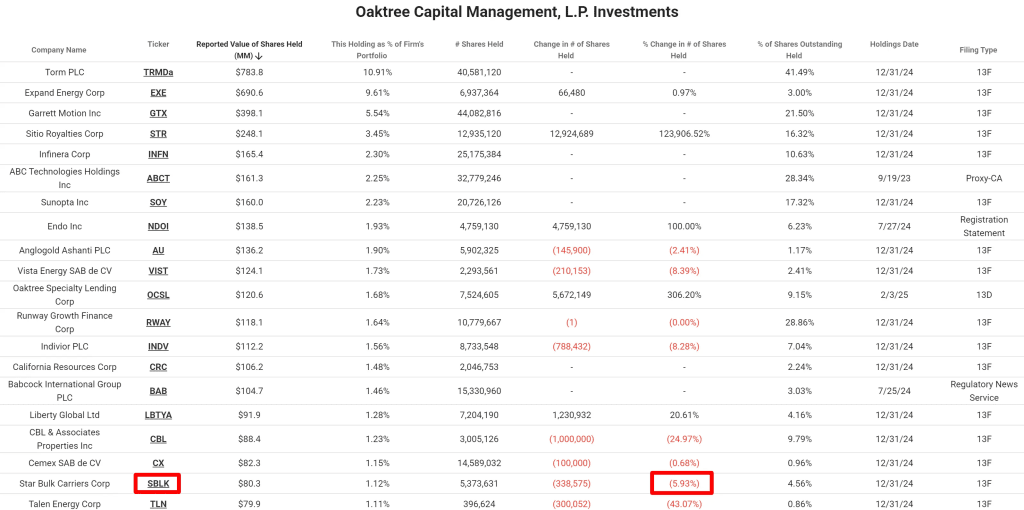Open the CX ticker link
This screenshot has height=510, width=1024.
(x=158, y=464)
